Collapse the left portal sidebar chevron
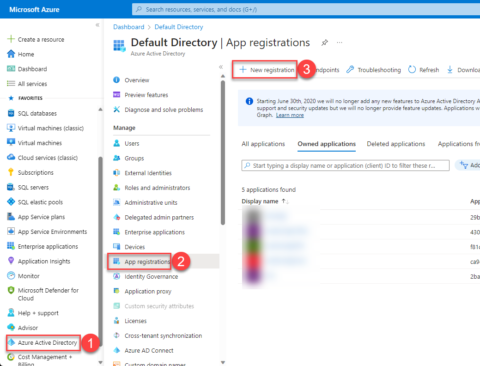The width and height of the screenshot is (480, 366). 97,25
